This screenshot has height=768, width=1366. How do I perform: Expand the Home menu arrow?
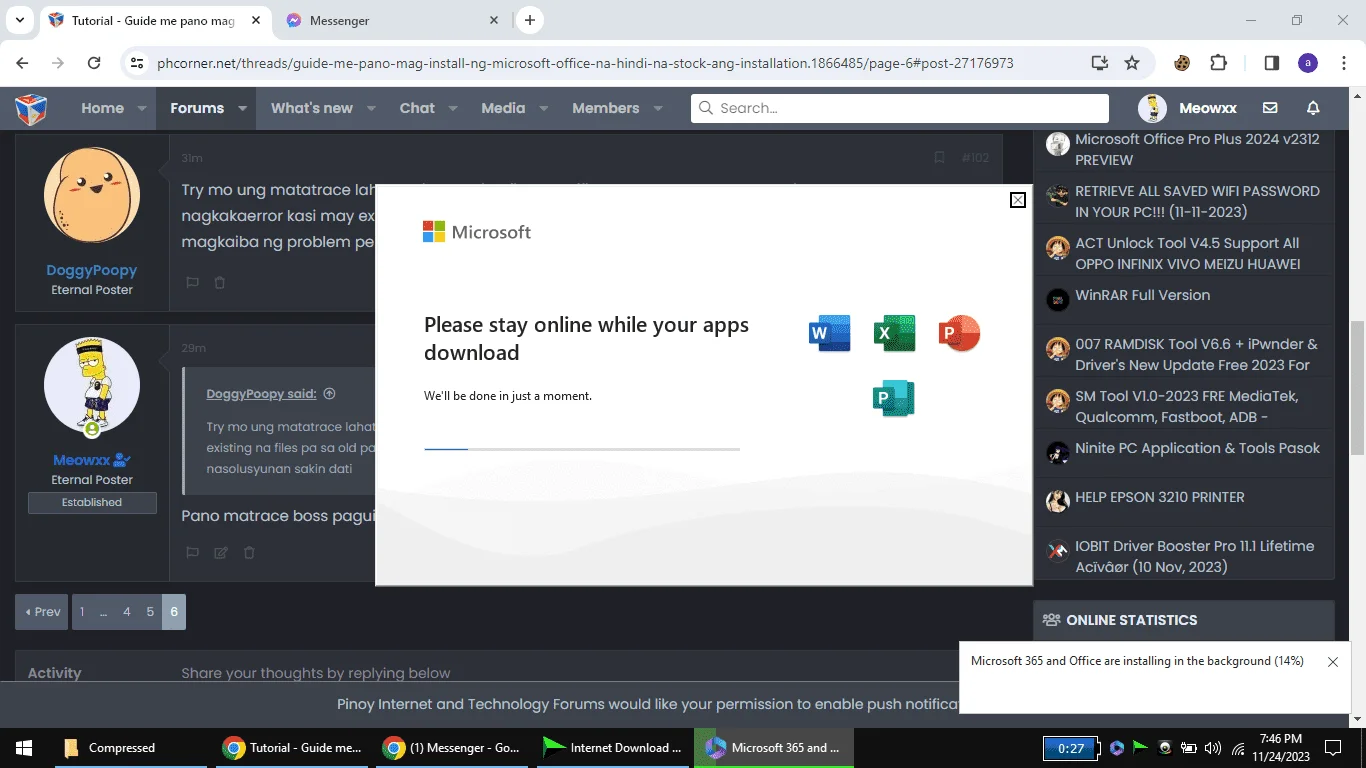click(x=142, y=108)
